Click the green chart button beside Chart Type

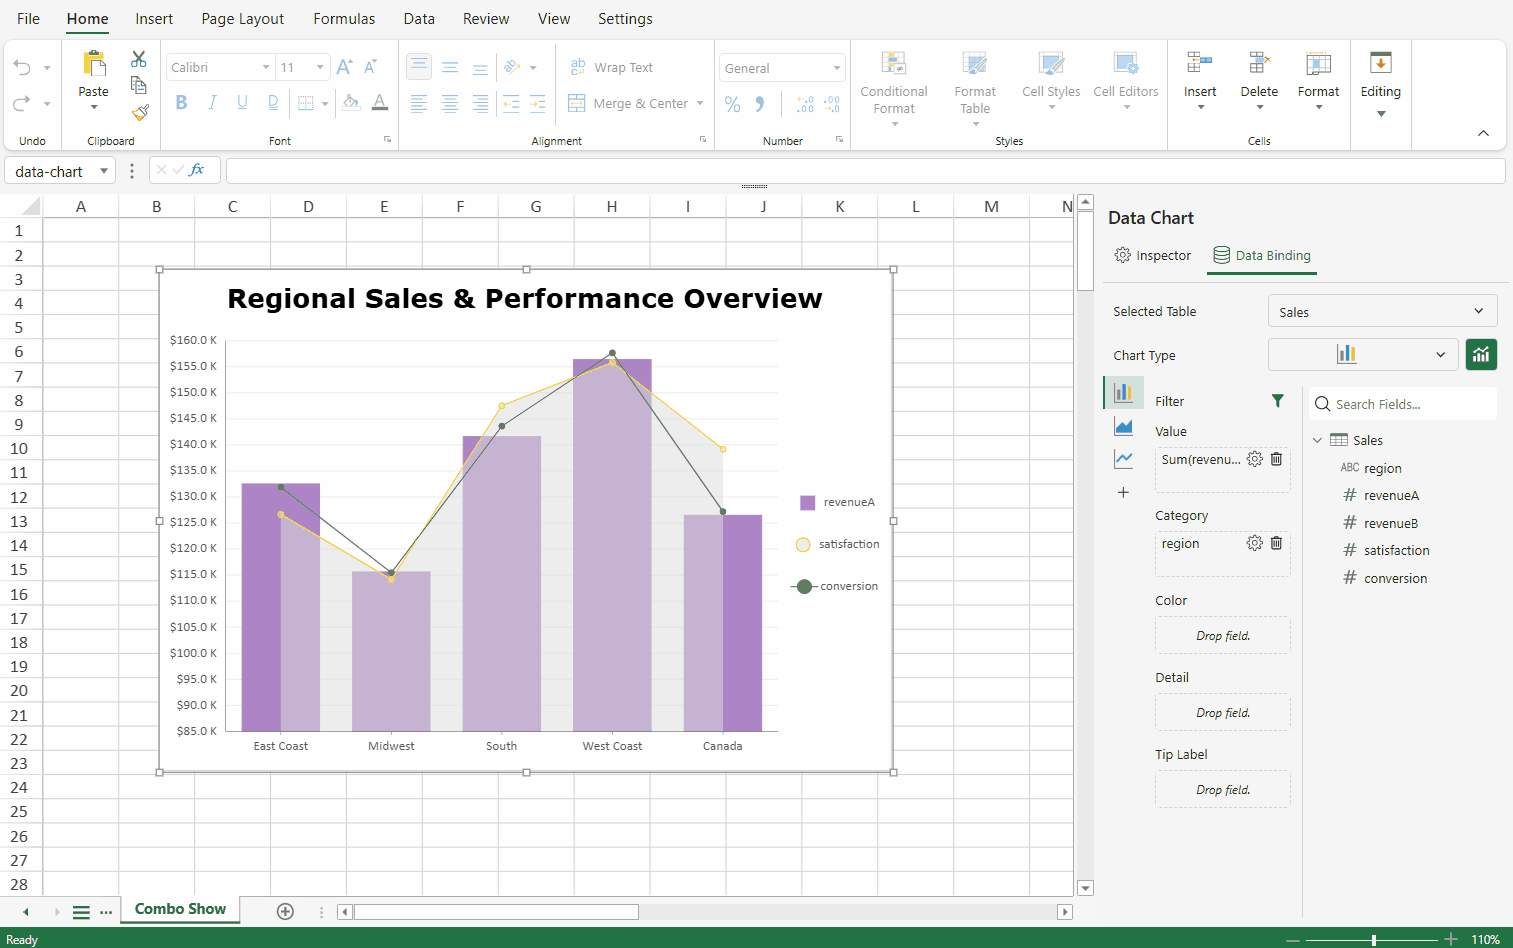(1481, 354)
